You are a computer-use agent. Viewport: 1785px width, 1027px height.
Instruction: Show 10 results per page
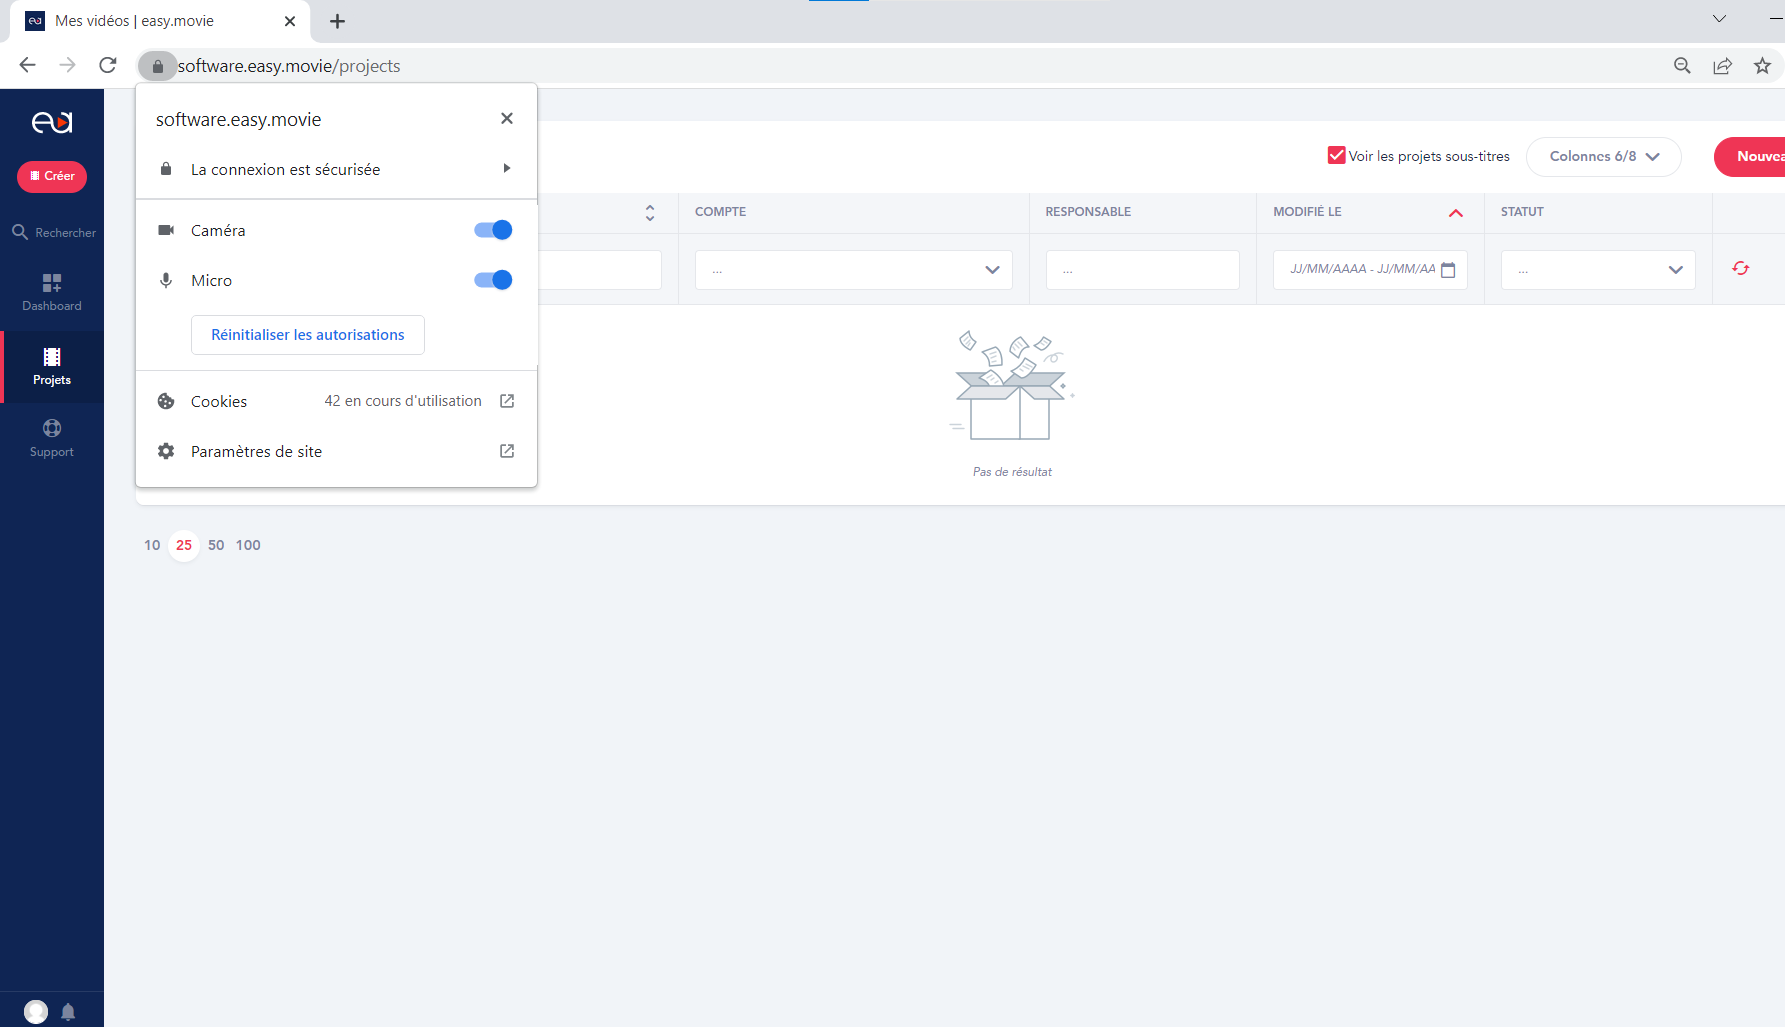[152, 545]
